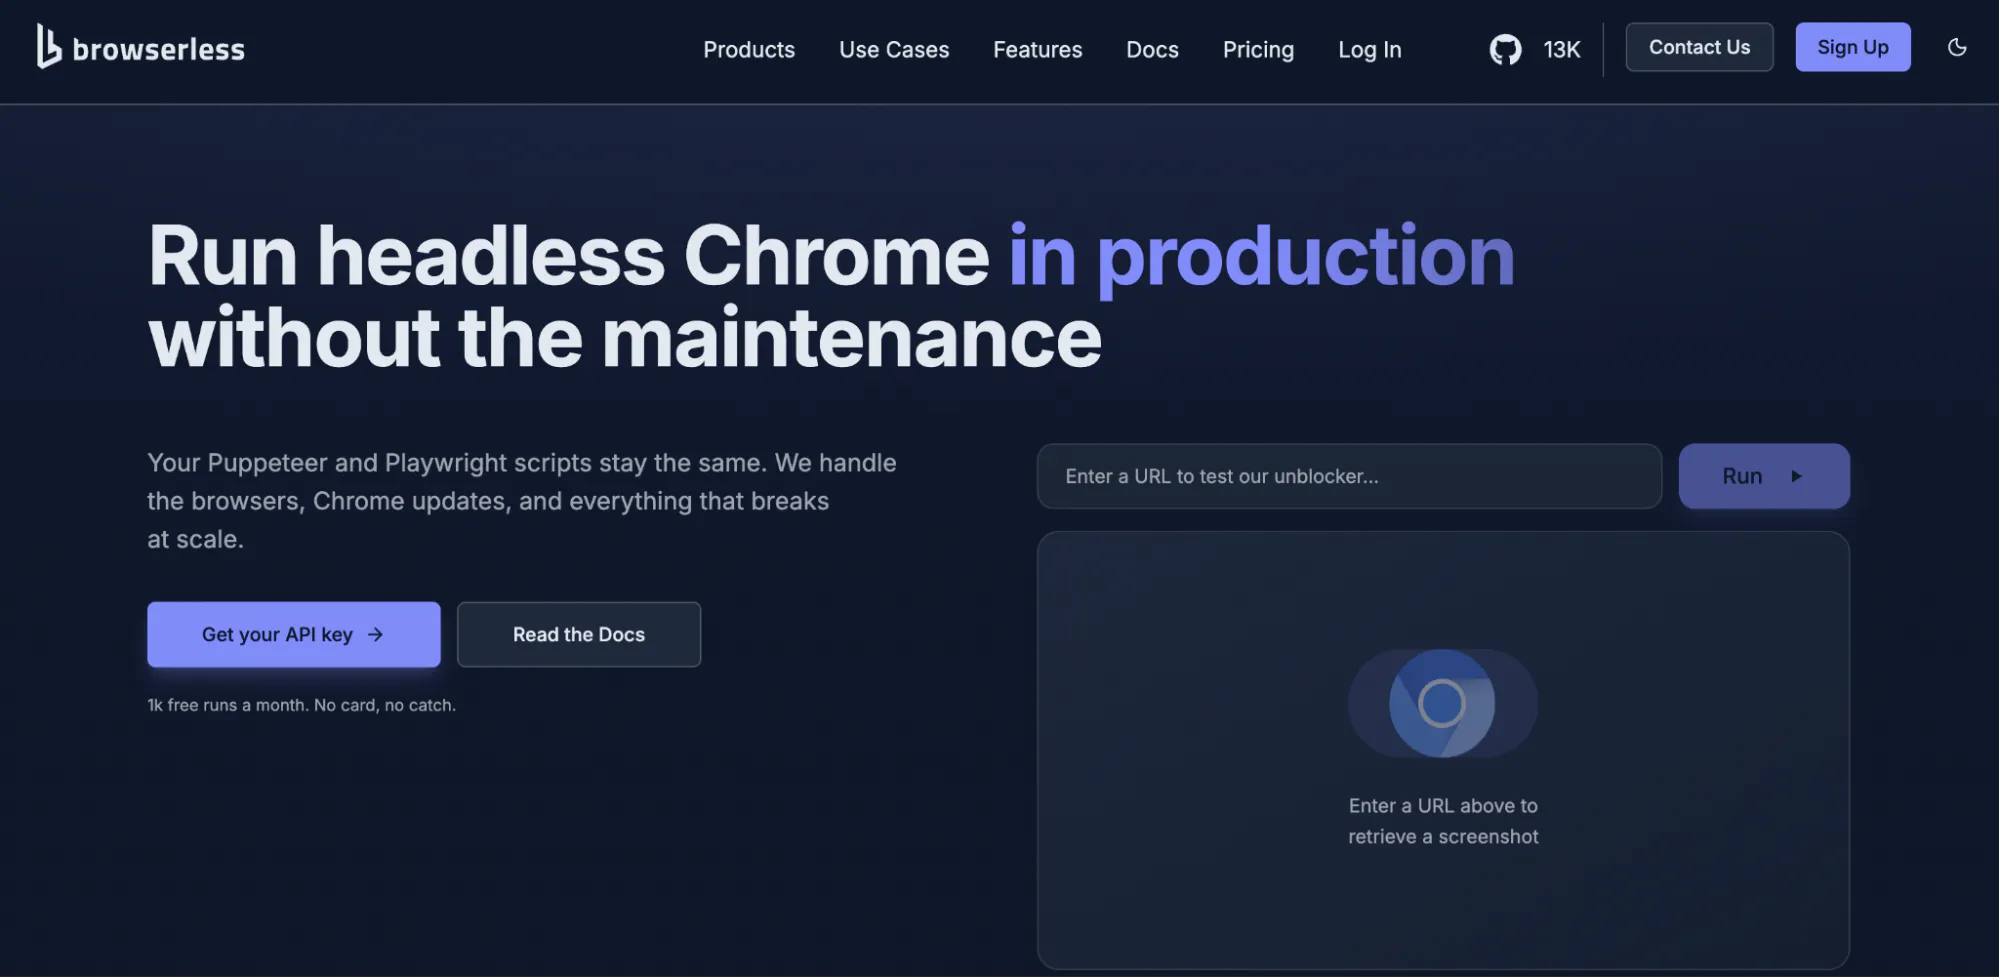Open the Products menu

point(749,49)
